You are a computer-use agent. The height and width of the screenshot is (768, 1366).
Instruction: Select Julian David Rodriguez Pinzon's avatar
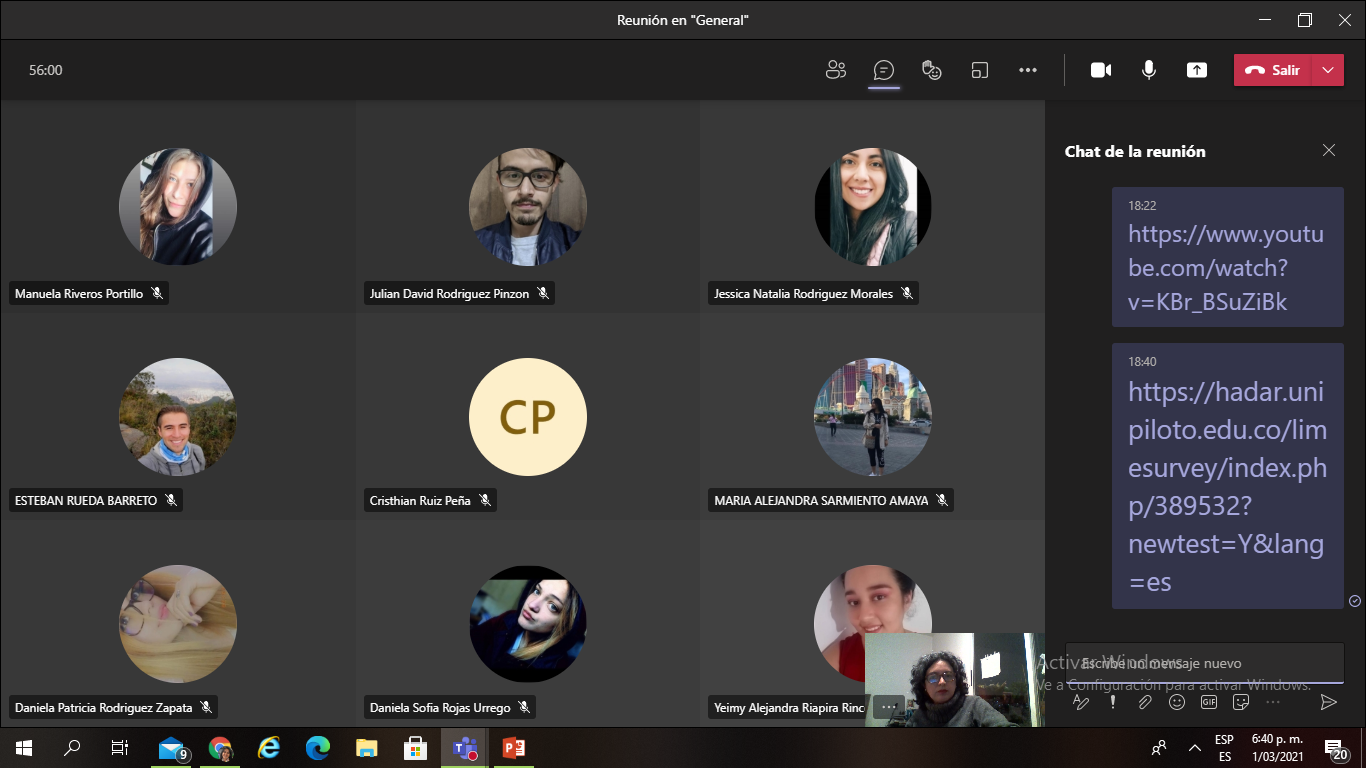pos(528,207)
